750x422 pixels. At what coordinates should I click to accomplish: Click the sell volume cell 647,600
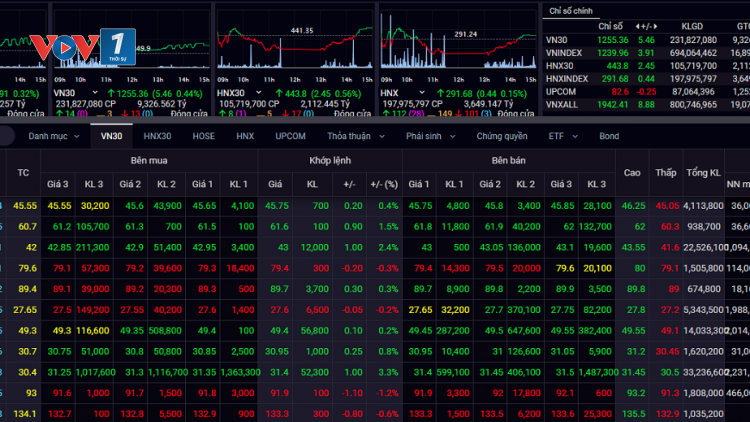click(524, 331)
